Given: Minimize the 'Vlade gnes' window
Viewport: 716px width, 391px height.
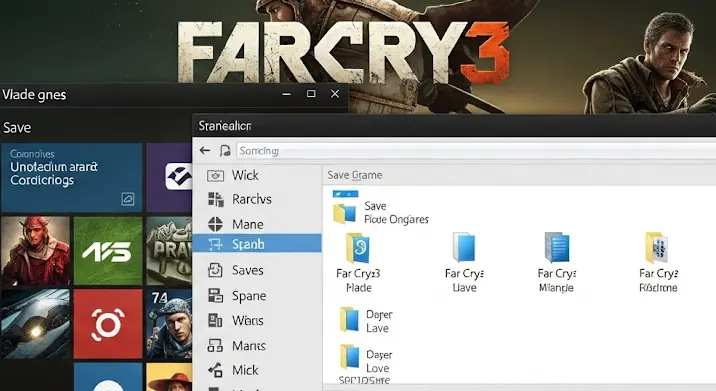Looking at the screenshot, I should pyautogui.click(x=286, y=94).
